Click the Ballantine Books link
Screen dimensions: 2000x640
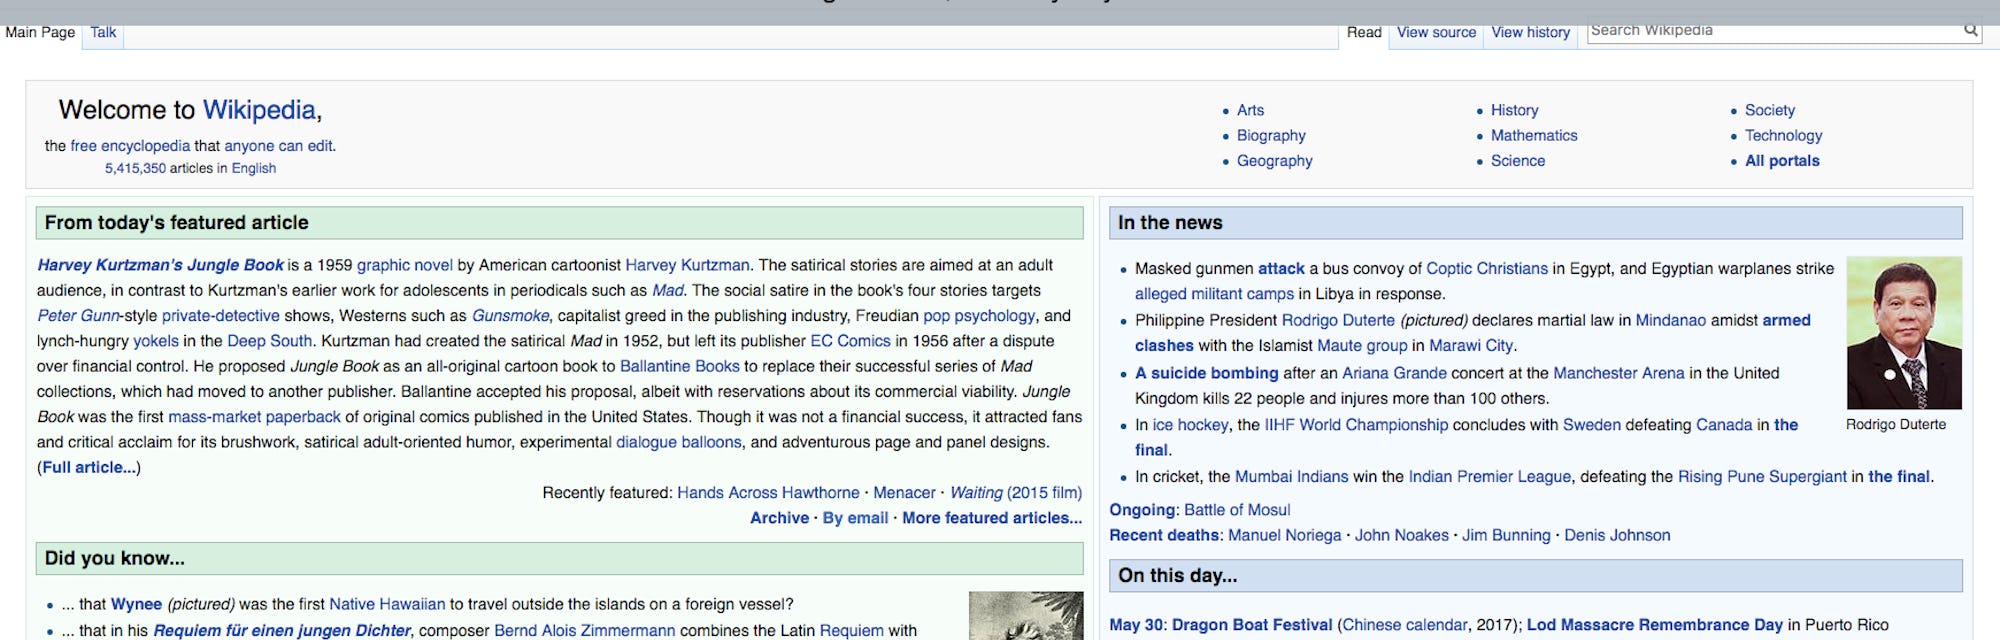680,367
